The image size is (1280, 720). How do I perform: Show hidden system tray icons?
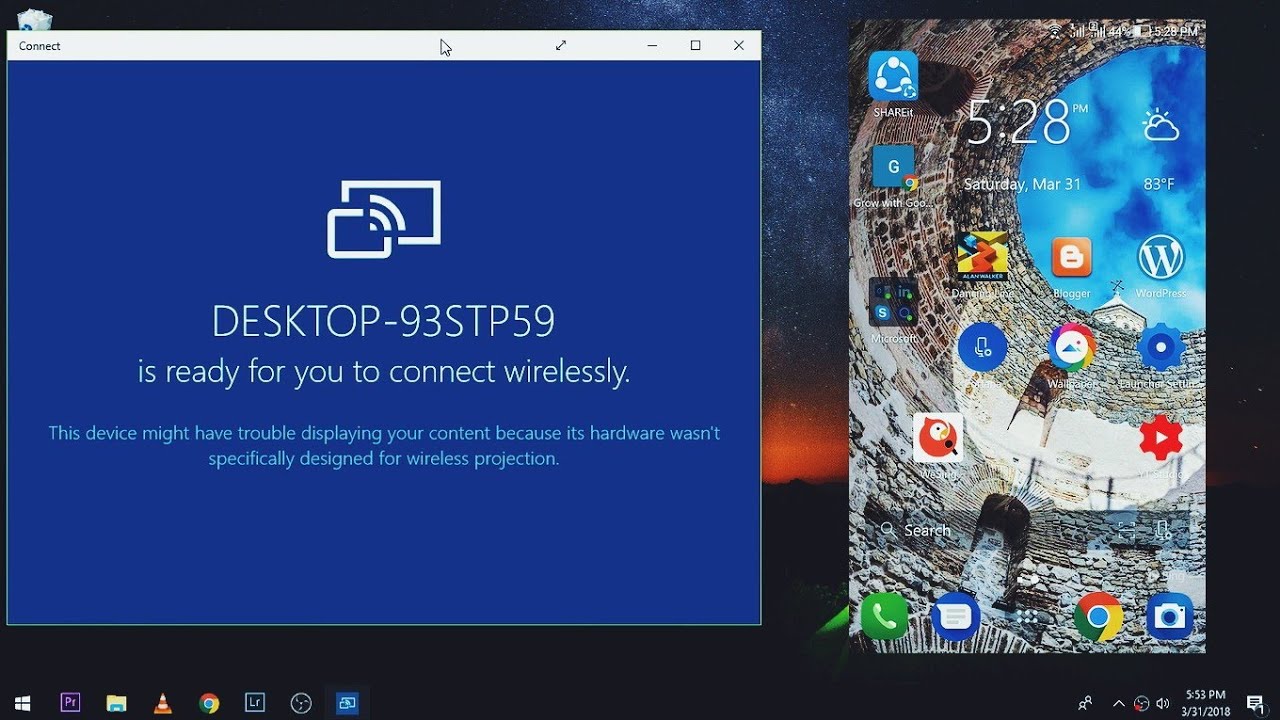point(1119,703)
